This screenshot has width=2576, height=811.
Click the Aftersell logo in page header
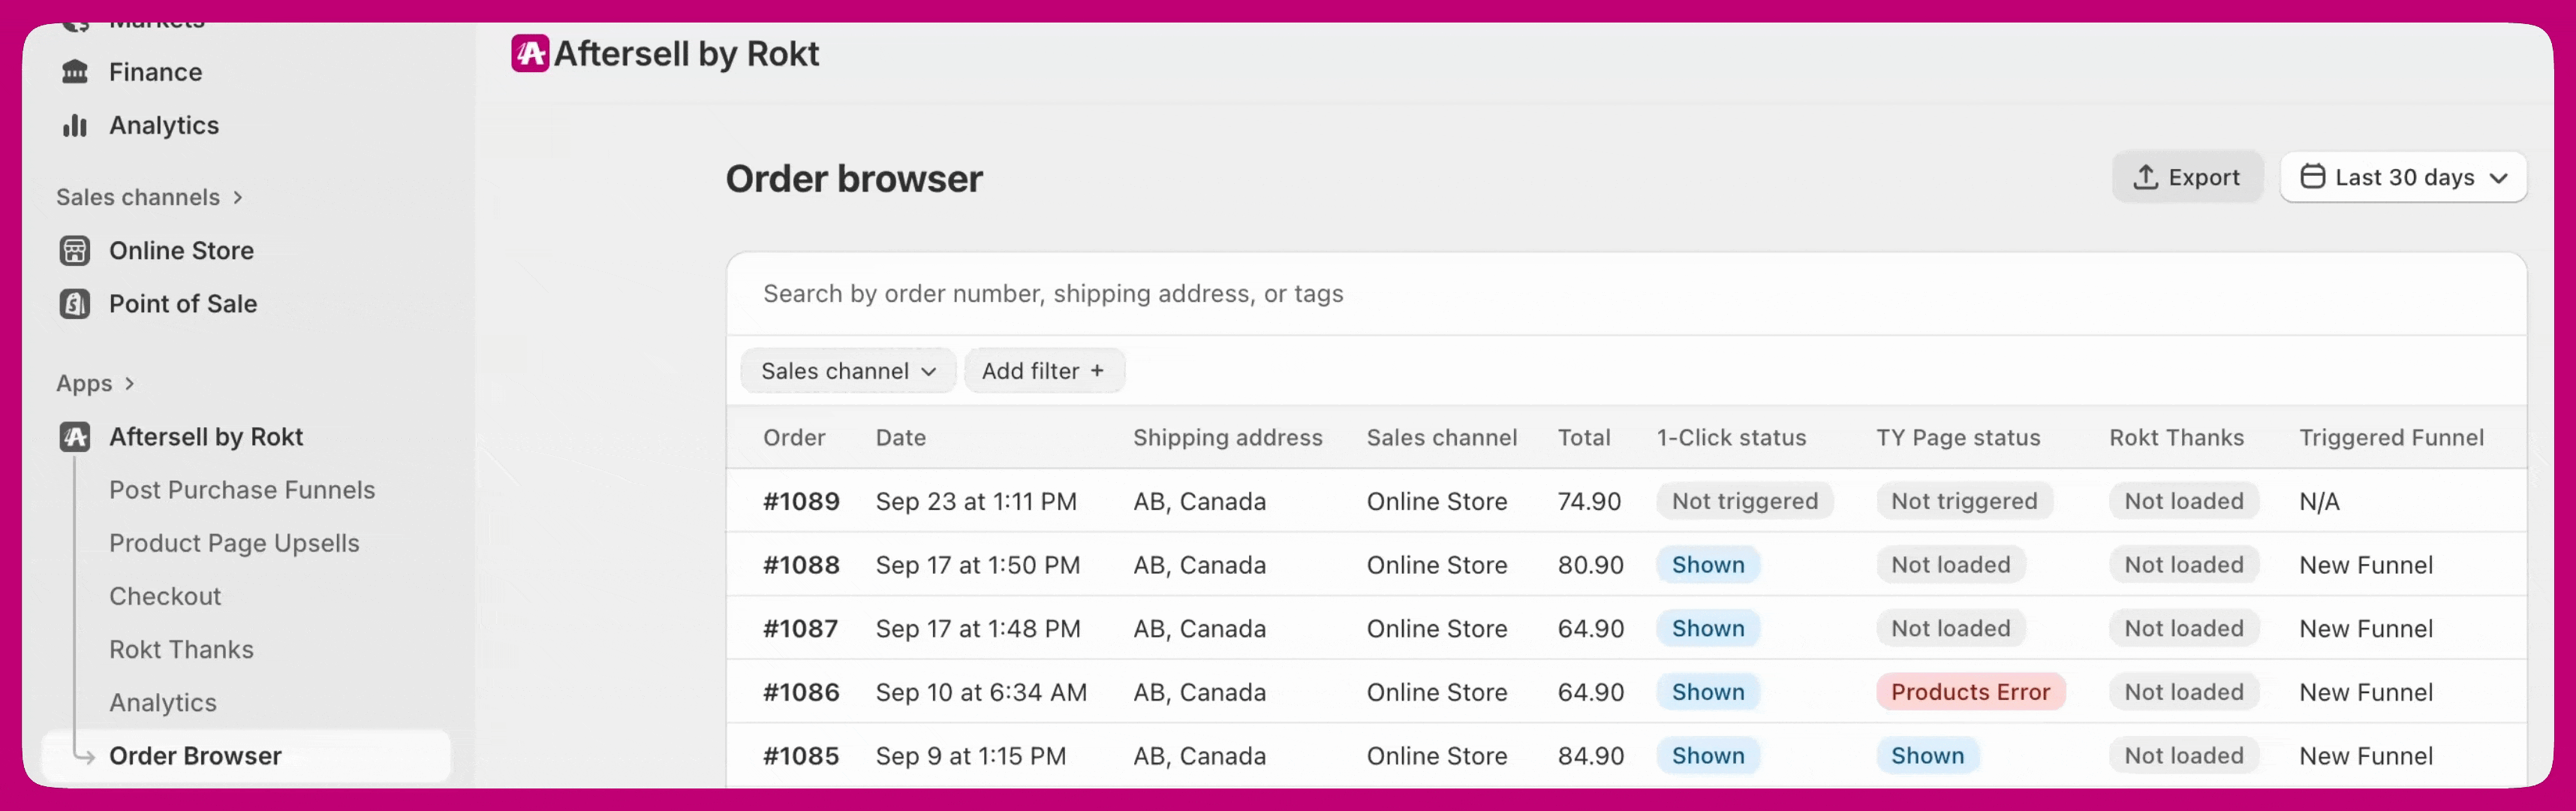pos(530,54)
